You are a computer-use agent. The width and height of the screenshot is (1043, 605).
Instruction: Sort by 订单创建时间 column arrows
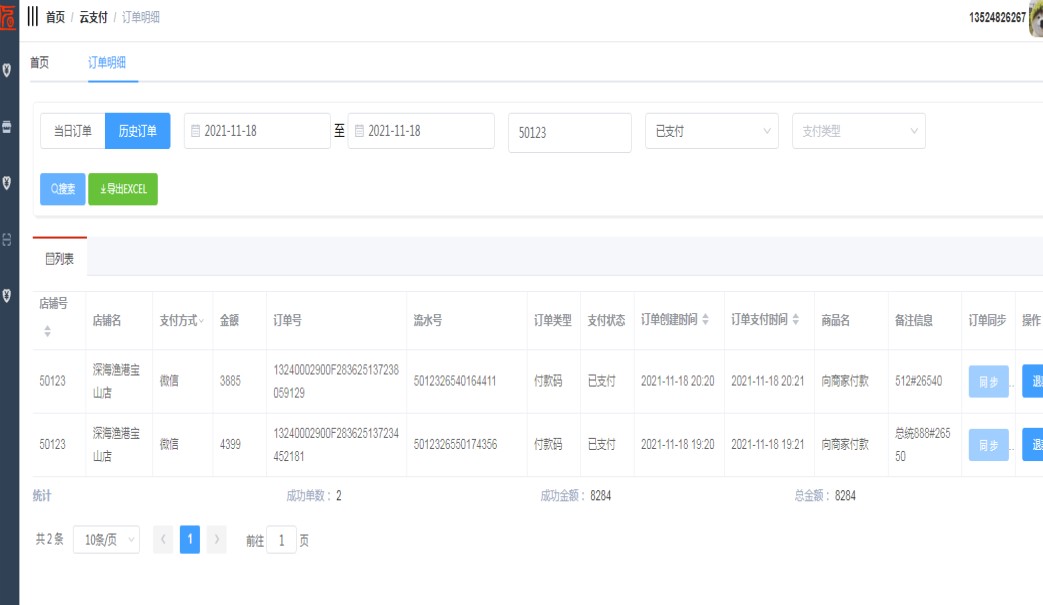[x=706, y=320]
